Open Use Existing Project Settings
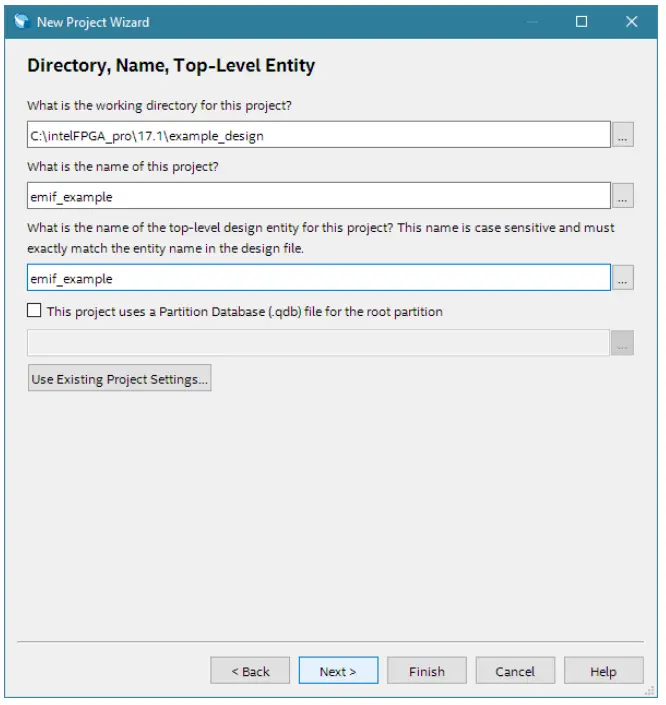 tap(120, 379)
